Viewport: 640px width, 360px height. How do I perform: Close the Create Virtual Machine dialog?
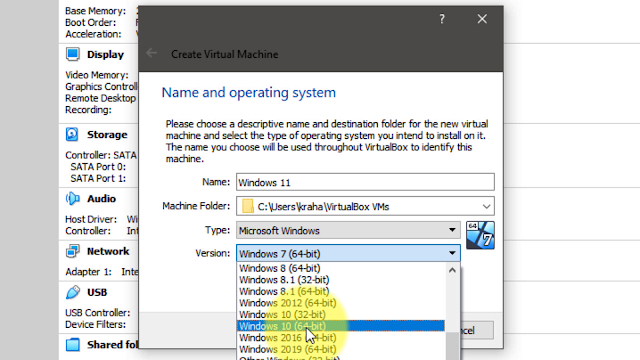482,19
